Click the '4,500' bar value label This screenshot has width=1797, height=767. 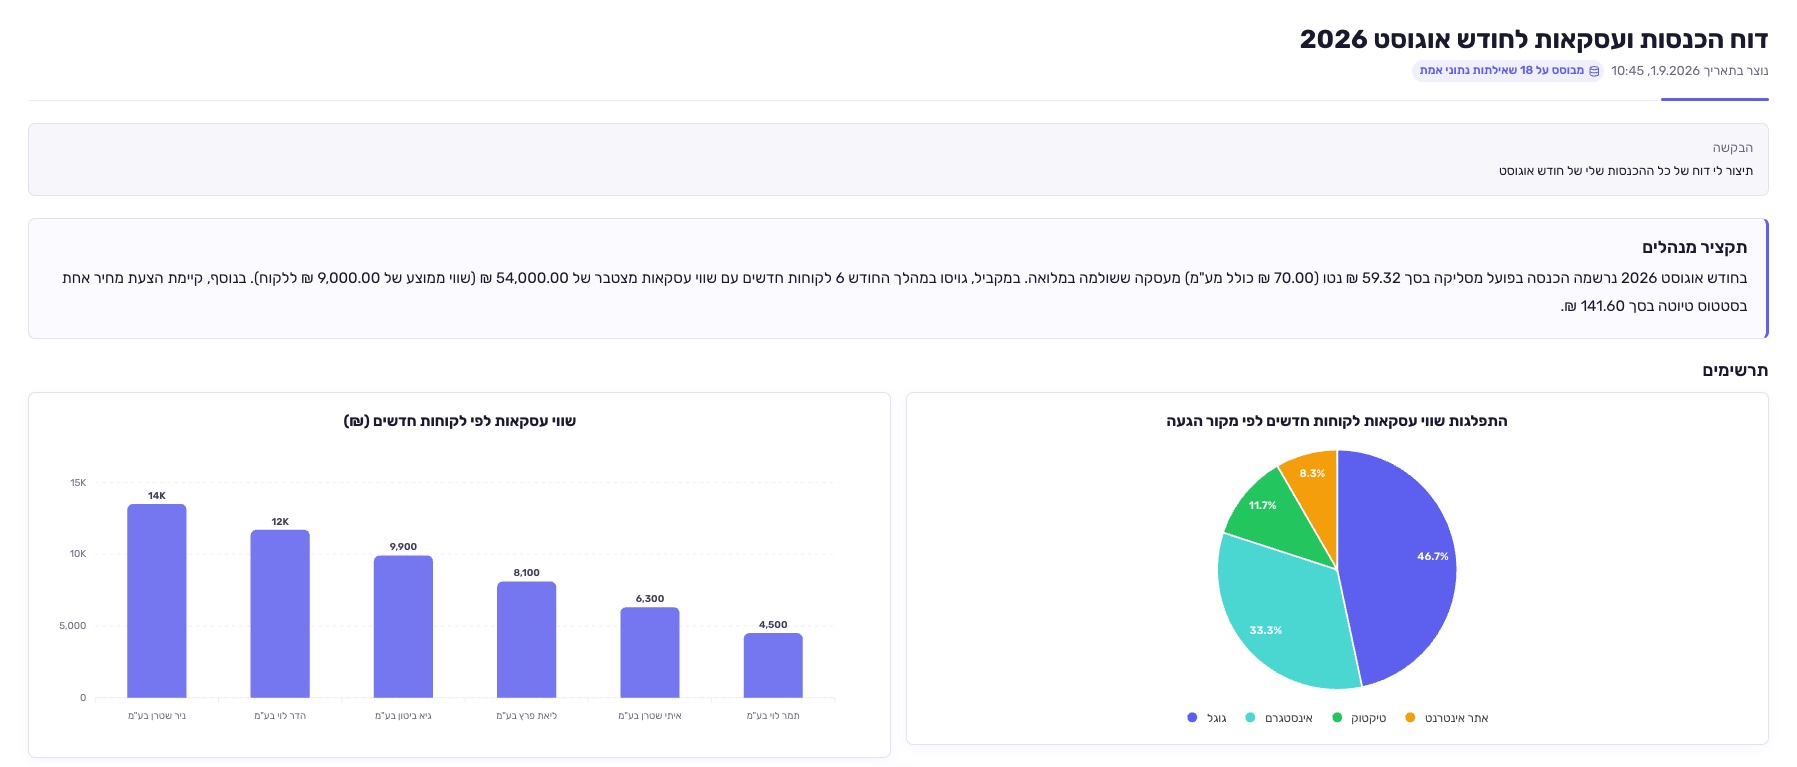773,625
